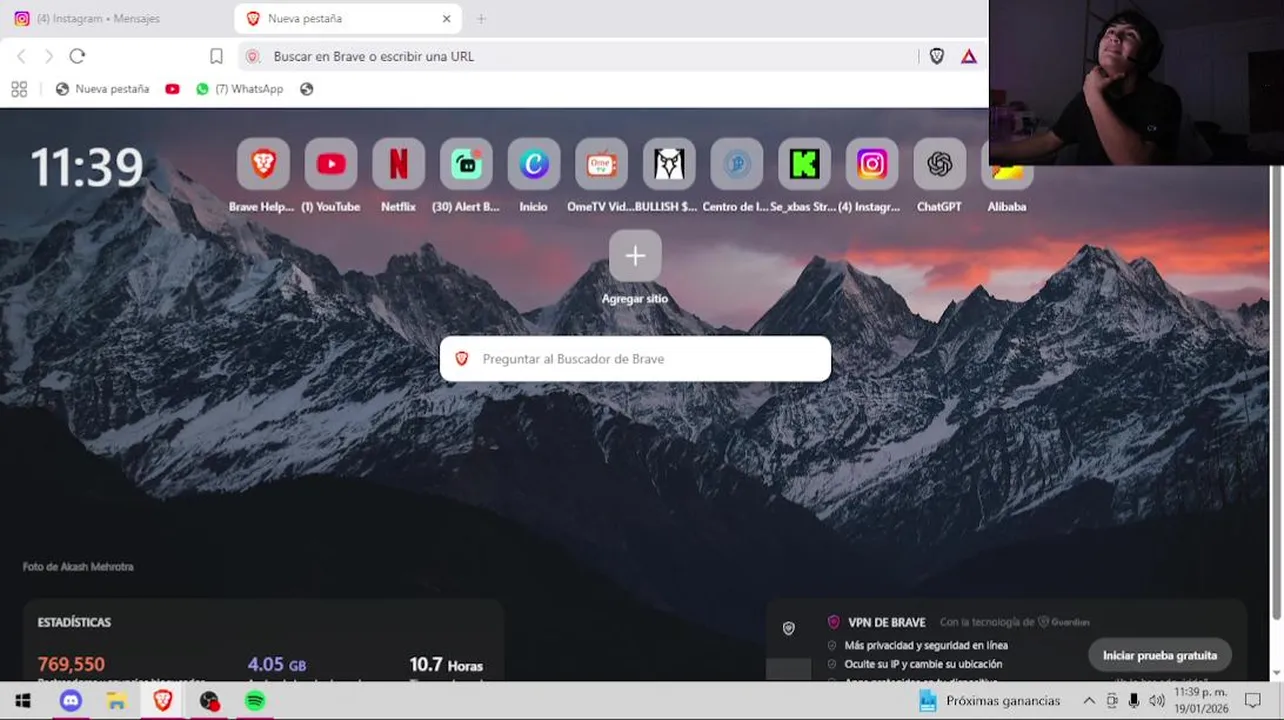The height and width of the screenshot is (720, 1284).
Task: Click the VPN DE BRAVE heading
Action: [x=887, y=622]
